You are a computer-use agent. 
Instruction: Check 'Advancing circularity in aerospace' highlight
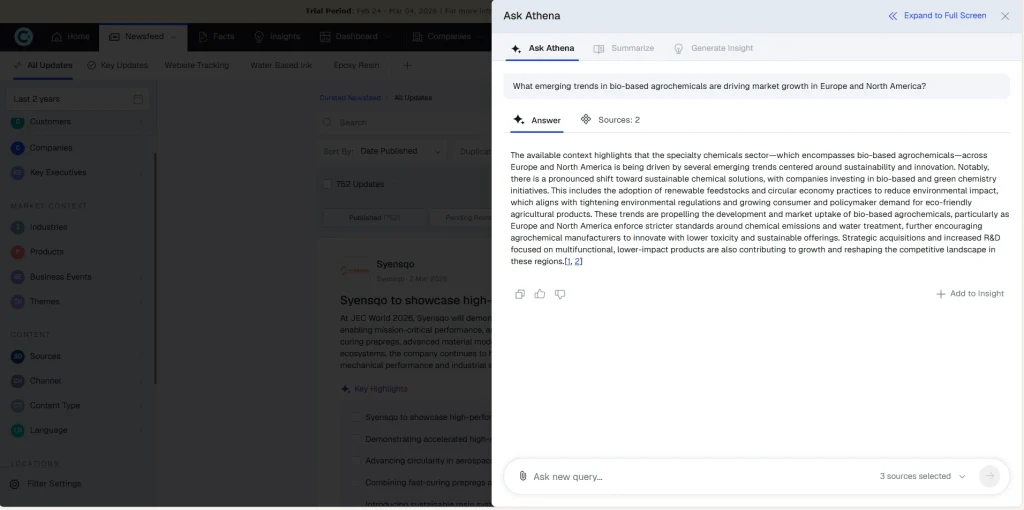point(356,461)
